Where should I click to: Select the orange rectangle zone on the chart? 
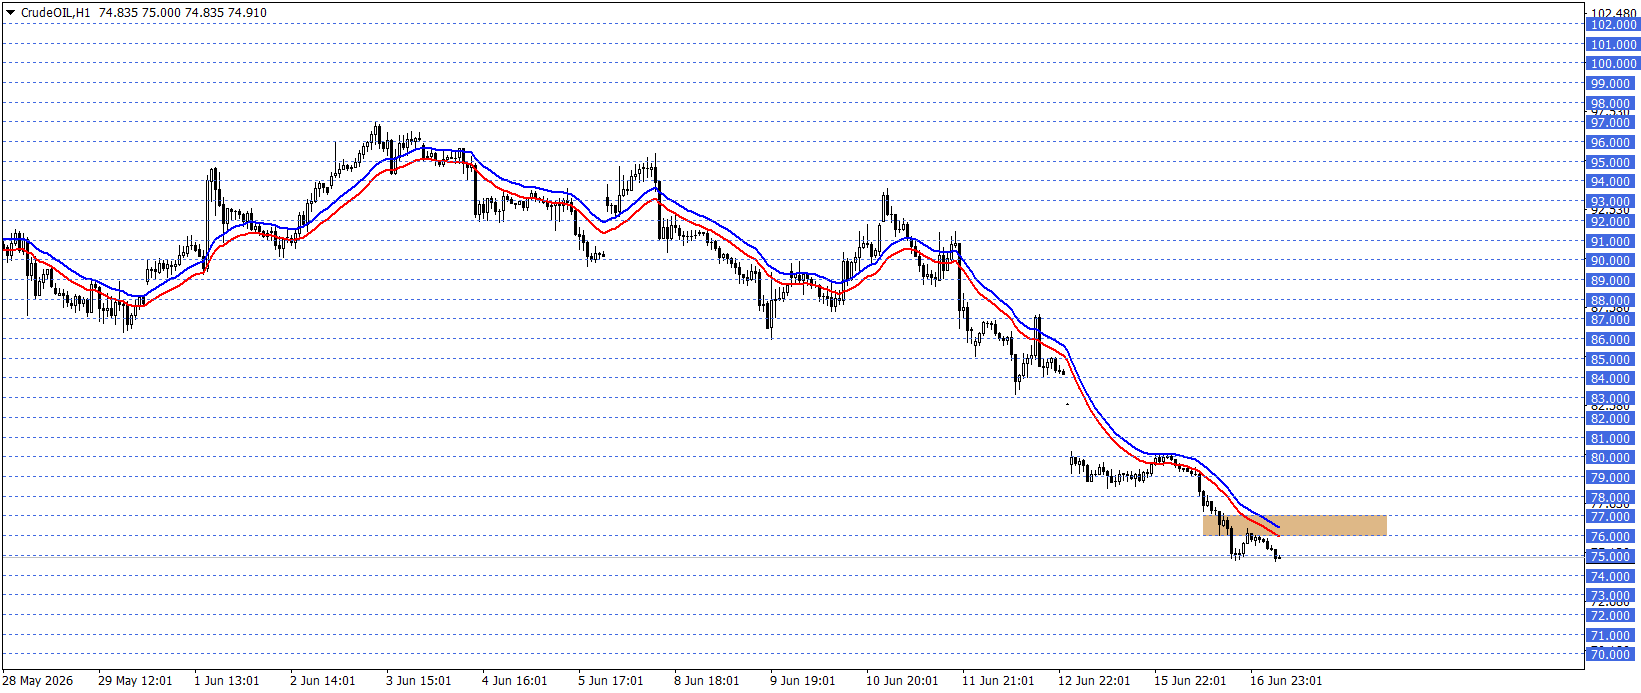click(1295, 525)
